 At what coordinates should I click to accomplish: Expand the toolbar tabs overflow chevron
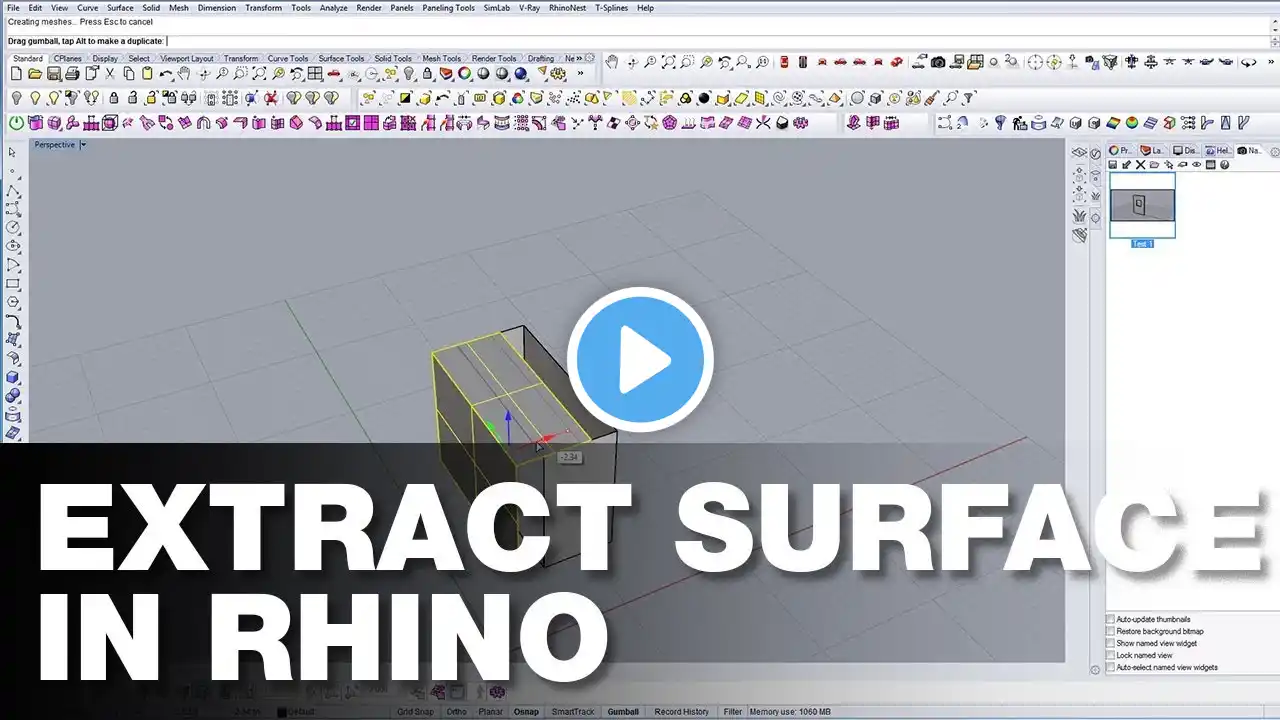pyautogui.click(x=578, y=58)
